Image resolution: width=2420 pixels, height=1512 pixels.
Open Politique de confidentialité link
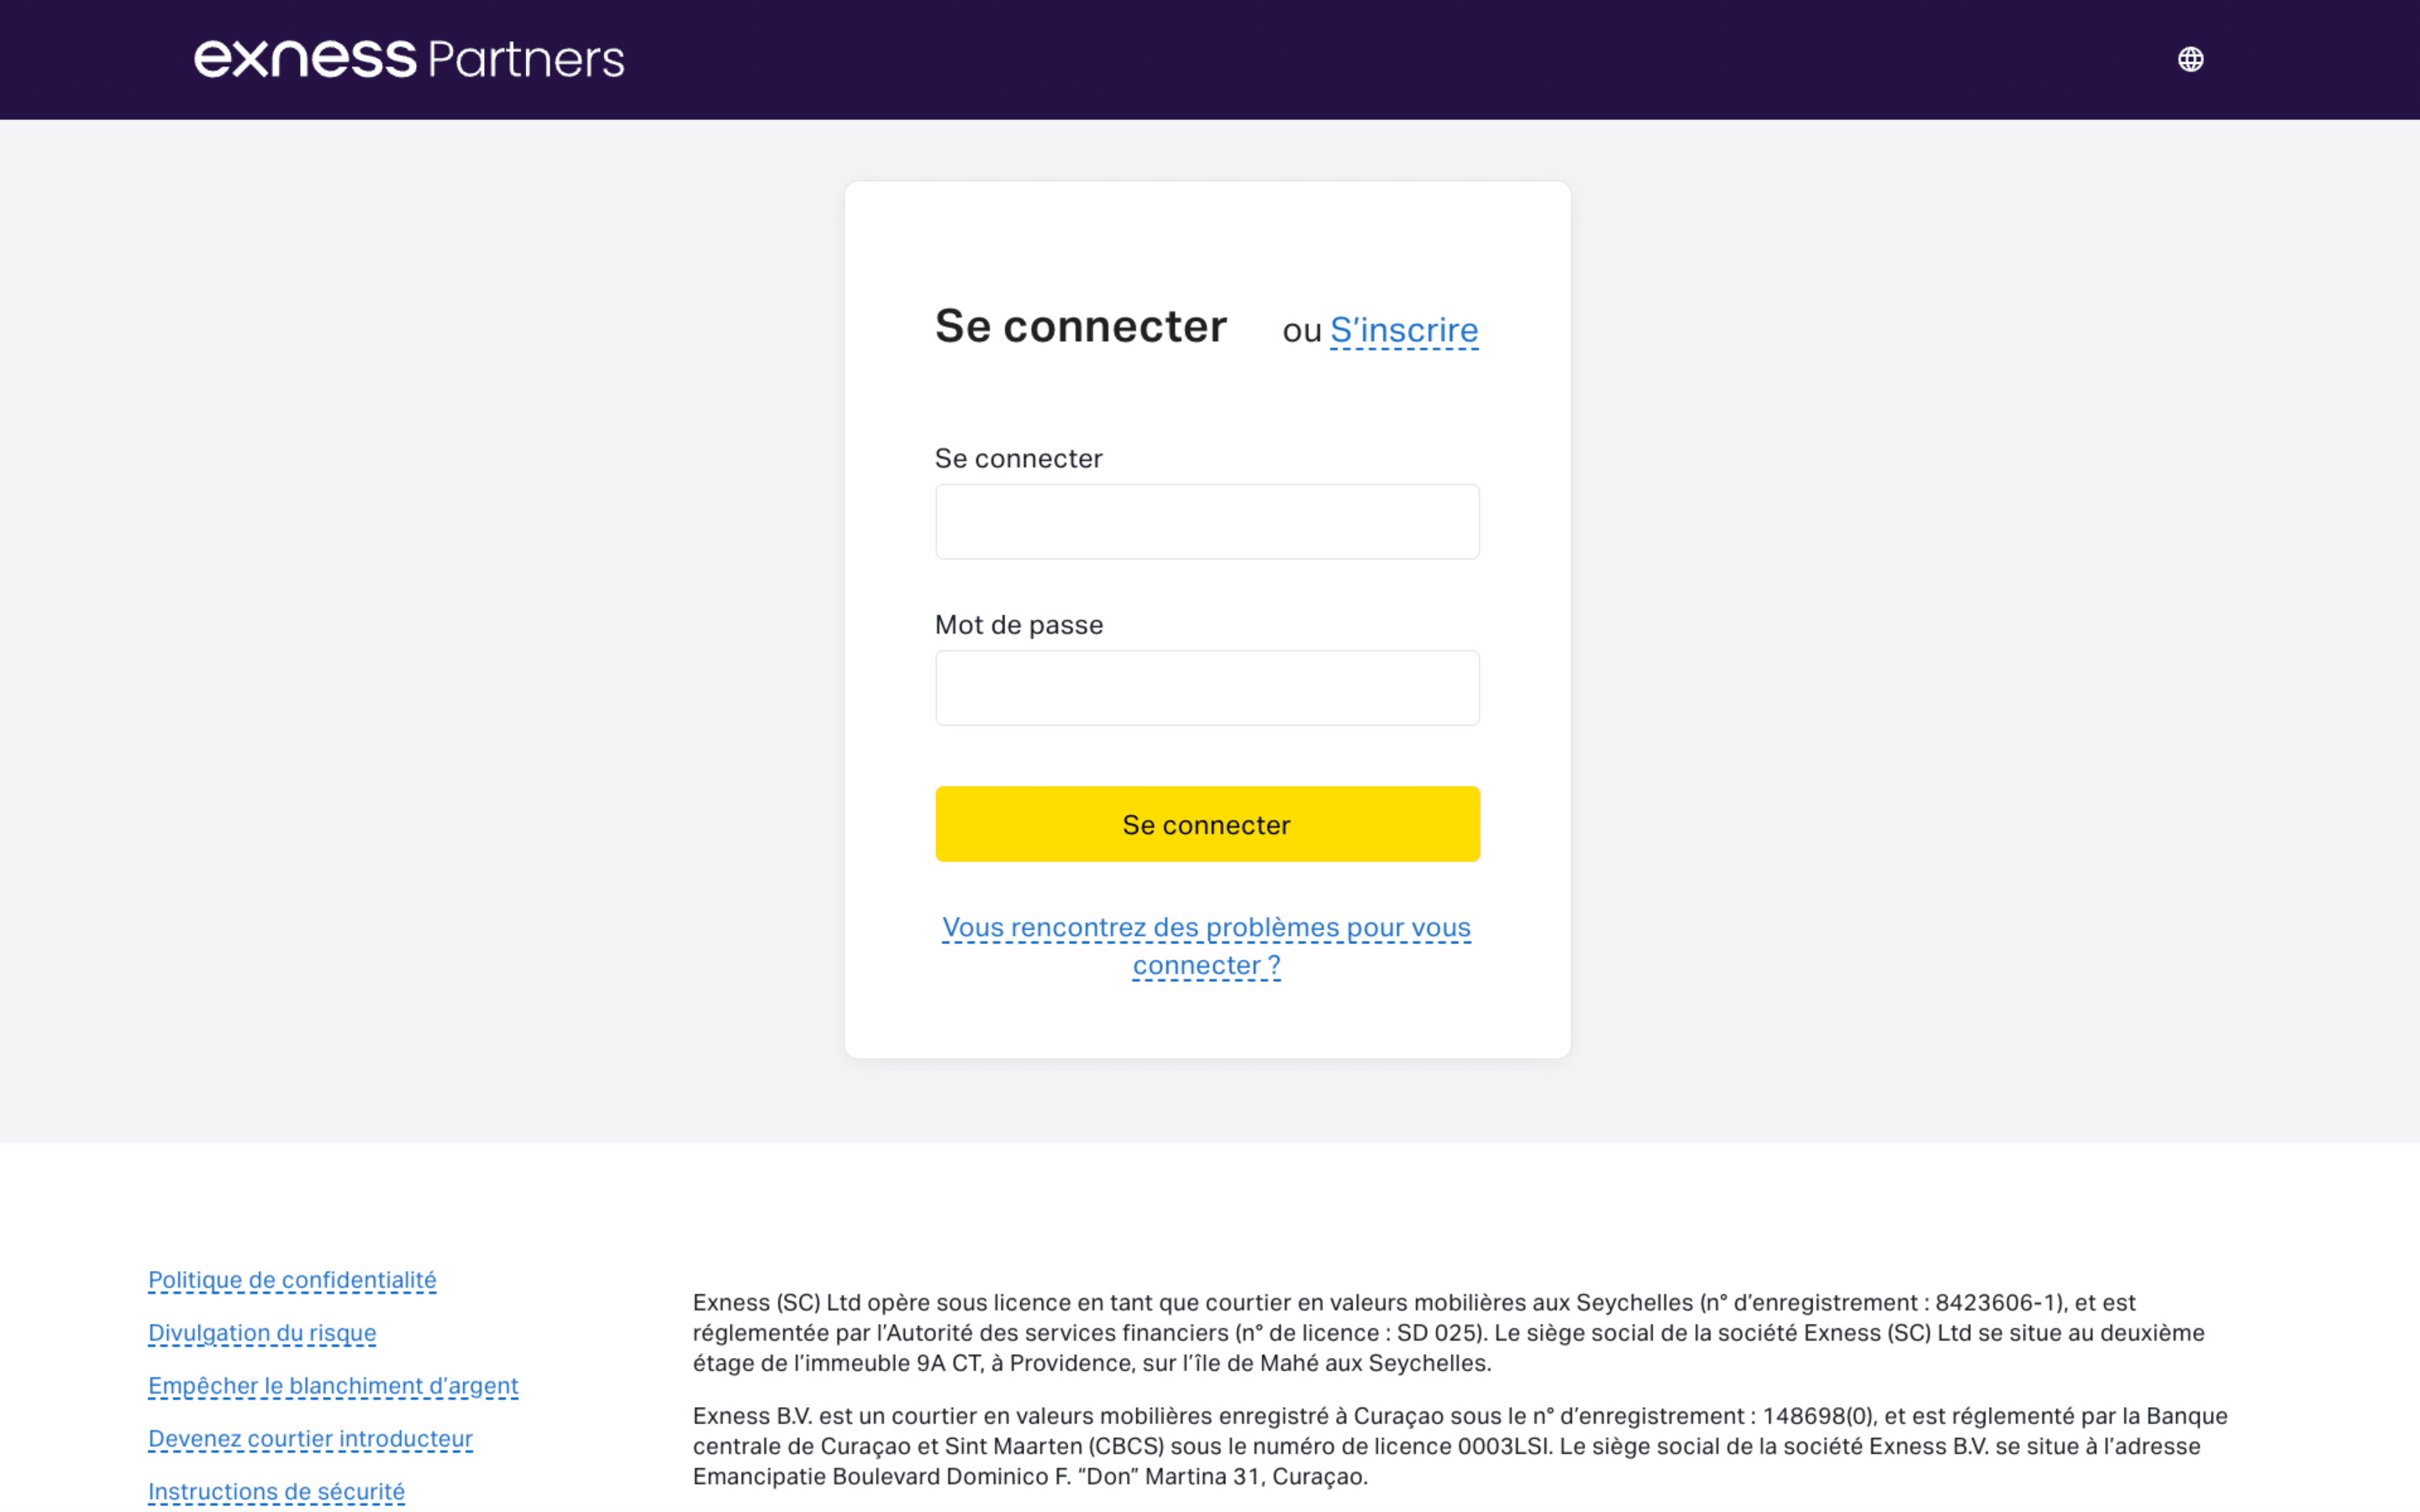coord(292,1280)
